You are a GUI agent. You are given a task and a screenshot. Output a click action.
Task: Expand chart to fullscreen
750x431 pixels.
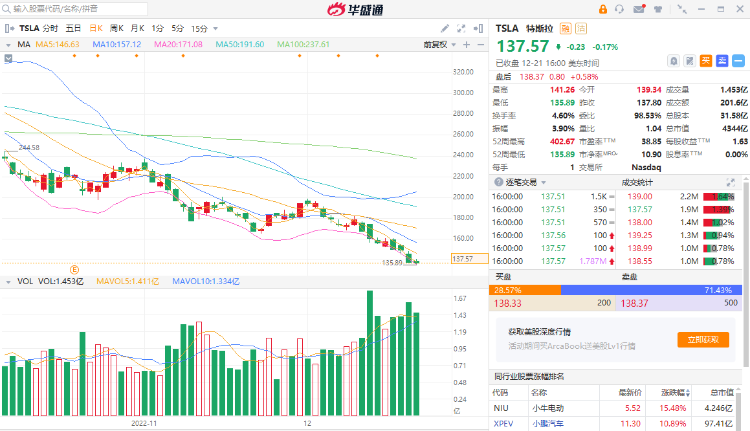pyautogui.click(x=461, y=29)
